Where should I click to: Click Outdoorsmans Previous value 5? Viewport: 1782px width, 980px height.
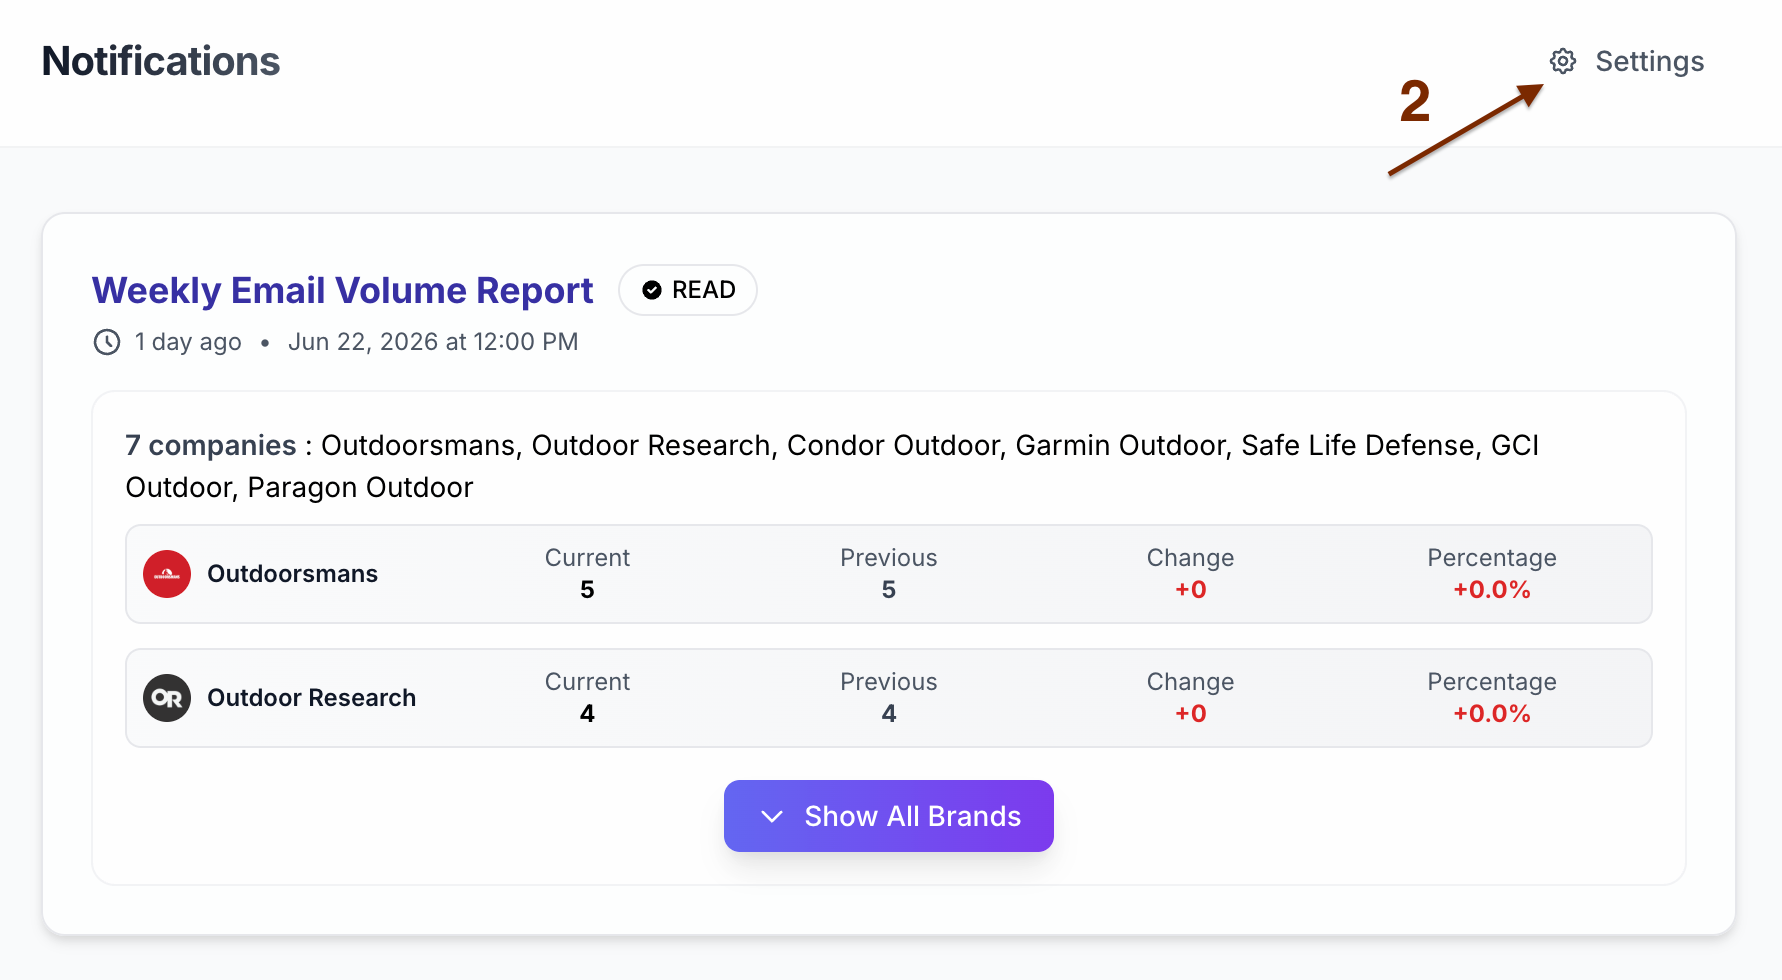click(889, 590)
